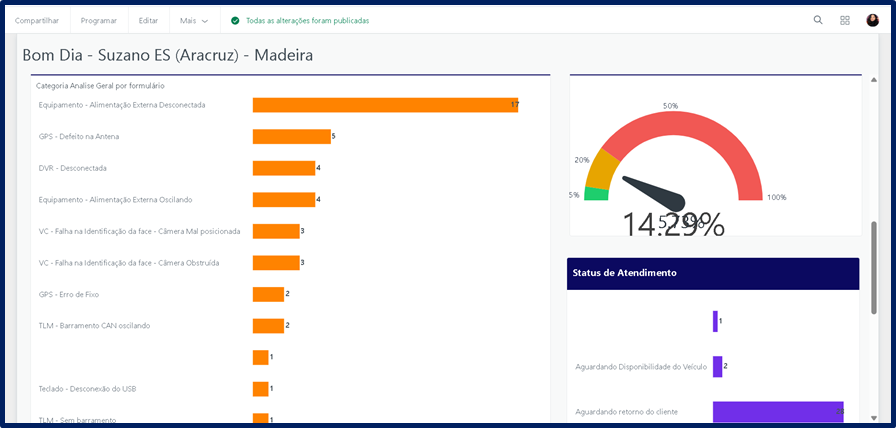The image size is (896, 428).
Task: Click the DVR Desconectada orange bar
Action: pyautogui.click(x=284, y=168)
